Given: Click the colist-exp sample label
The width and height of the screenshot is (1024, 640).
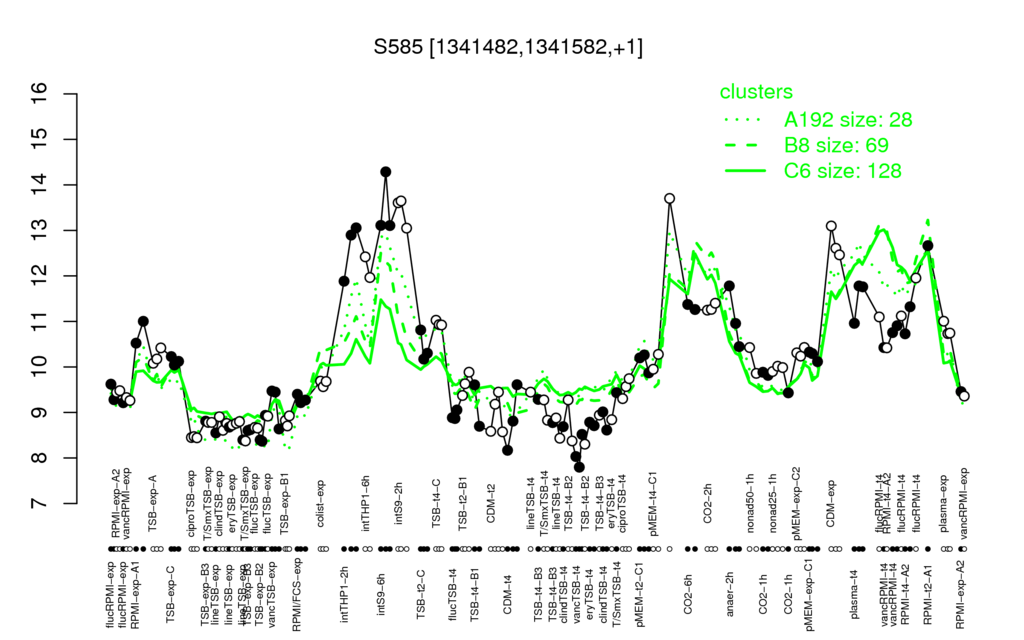Looking at the screenshot, I should (321, 504).
